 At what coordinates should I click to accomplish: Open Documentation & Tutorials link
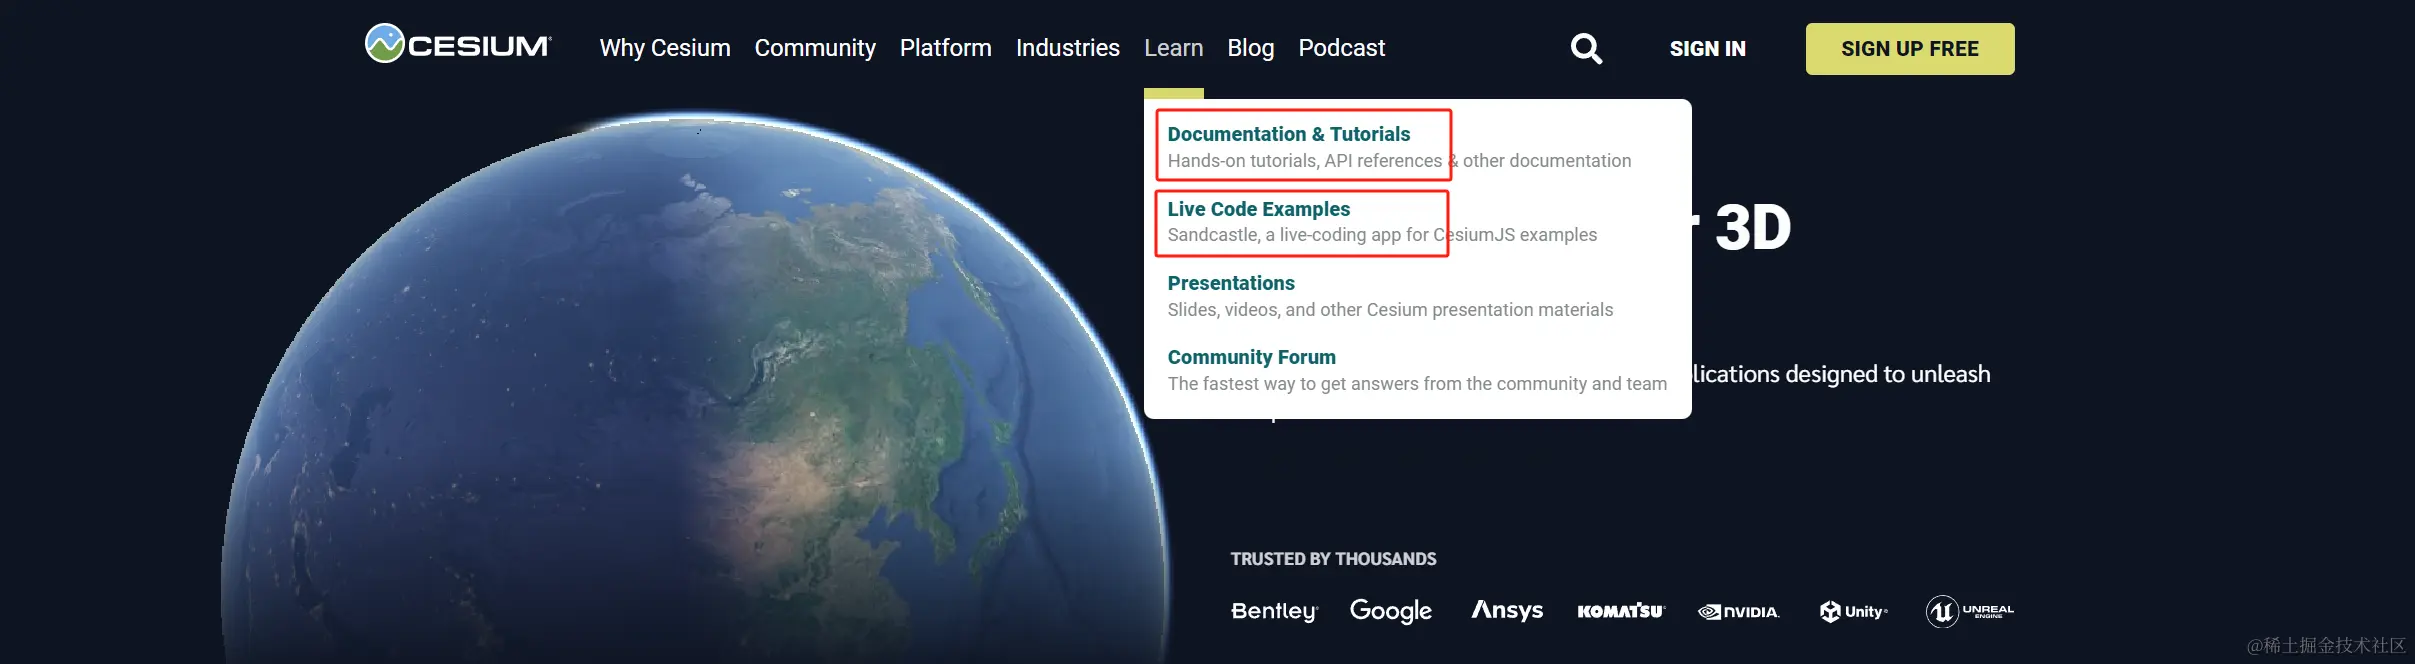pyautogui.click(x=1289, y=134)
